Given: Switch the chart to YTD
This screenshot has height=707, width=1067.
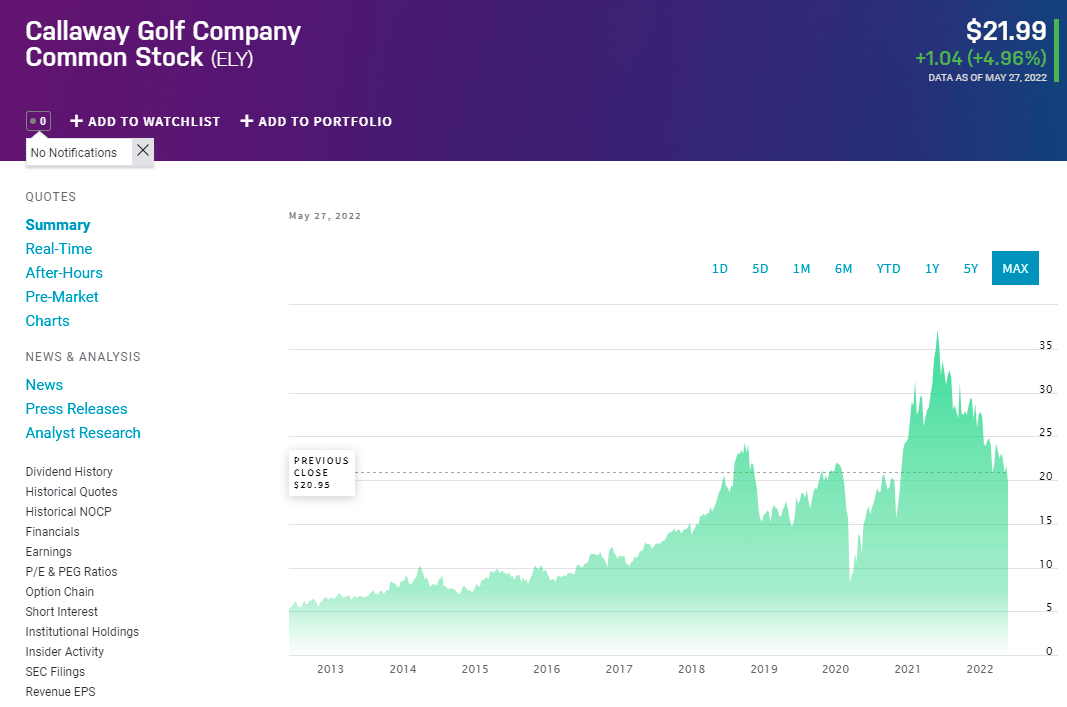Looking at the screenshot, I should point(888,269).
